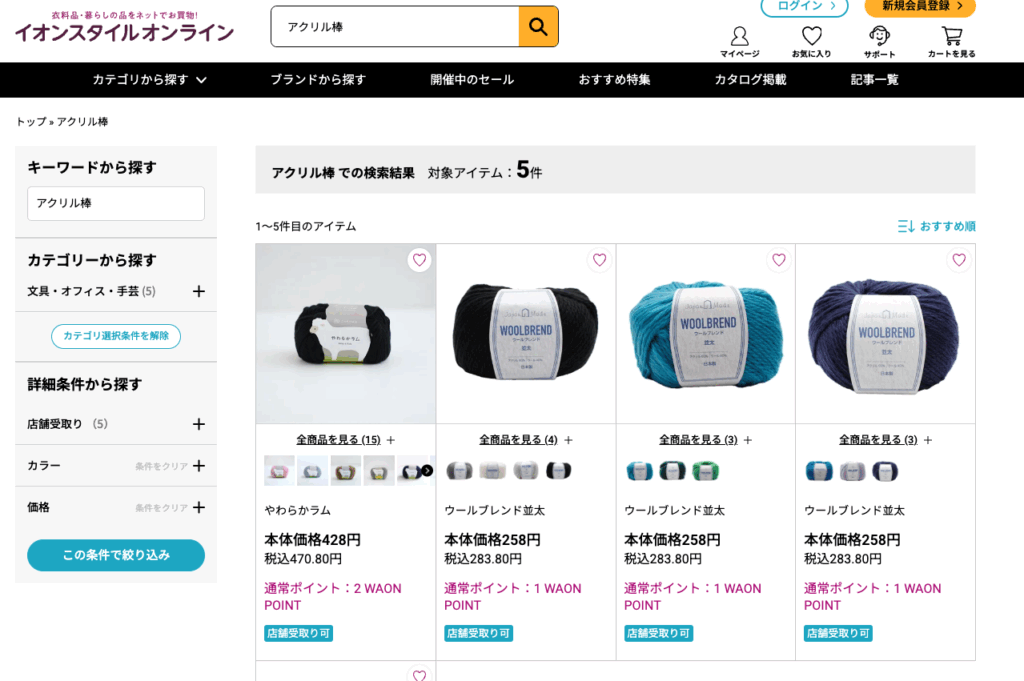Image resolution: width=1024 pixels, height=681 pixels.
Task: Open the teal ウールブレンド yarn image
Action: [x=705, y=334]
